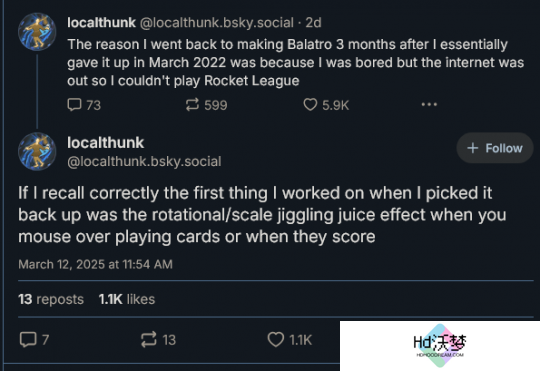Open the 2d timestamp link
Viewport: 540px width, 371px height.
click(x=313, y=23)
